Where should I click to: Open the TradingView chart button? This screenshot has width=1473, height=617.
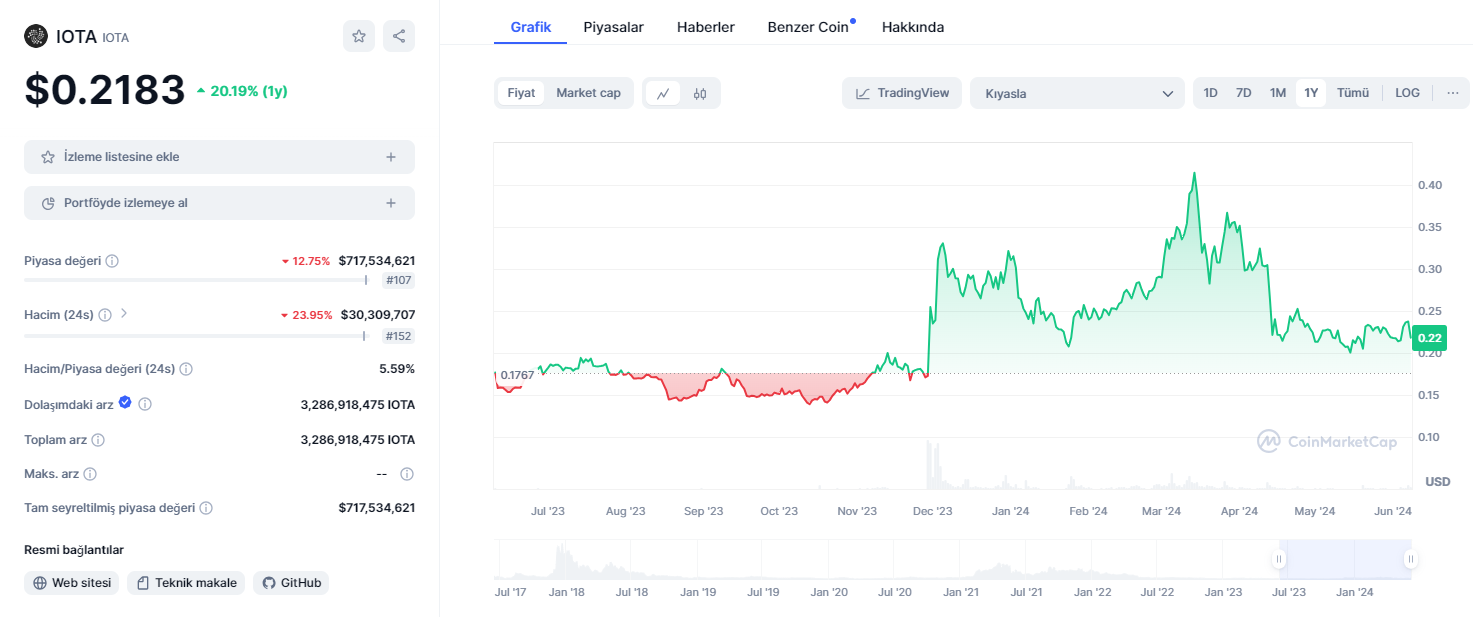pos(902,93)
